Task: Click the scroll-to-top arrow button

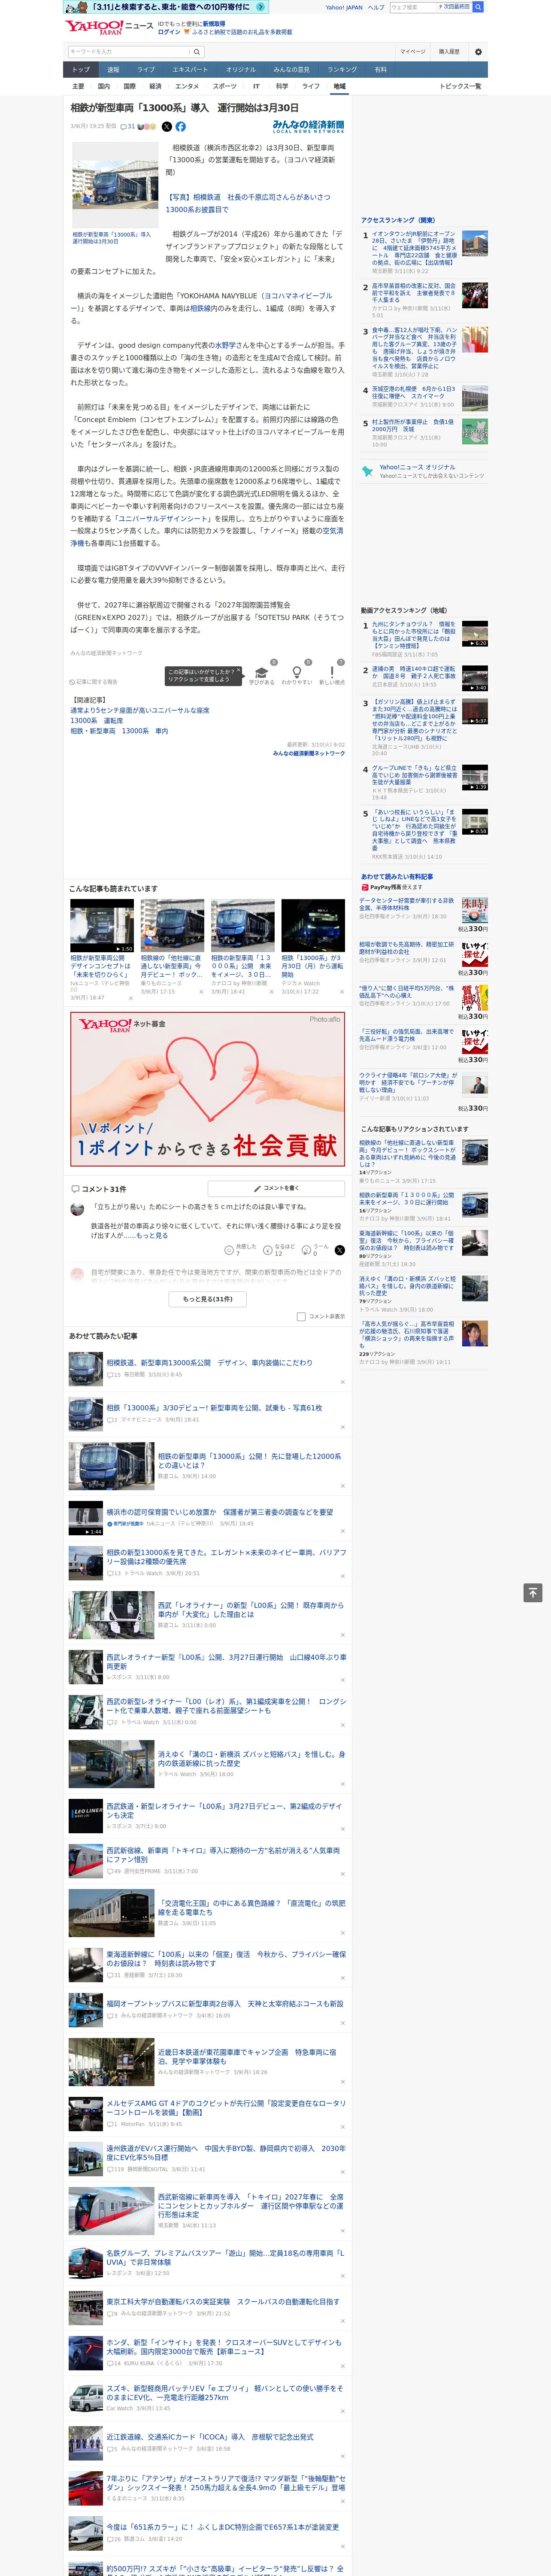Action: (x=533, y=1592)
